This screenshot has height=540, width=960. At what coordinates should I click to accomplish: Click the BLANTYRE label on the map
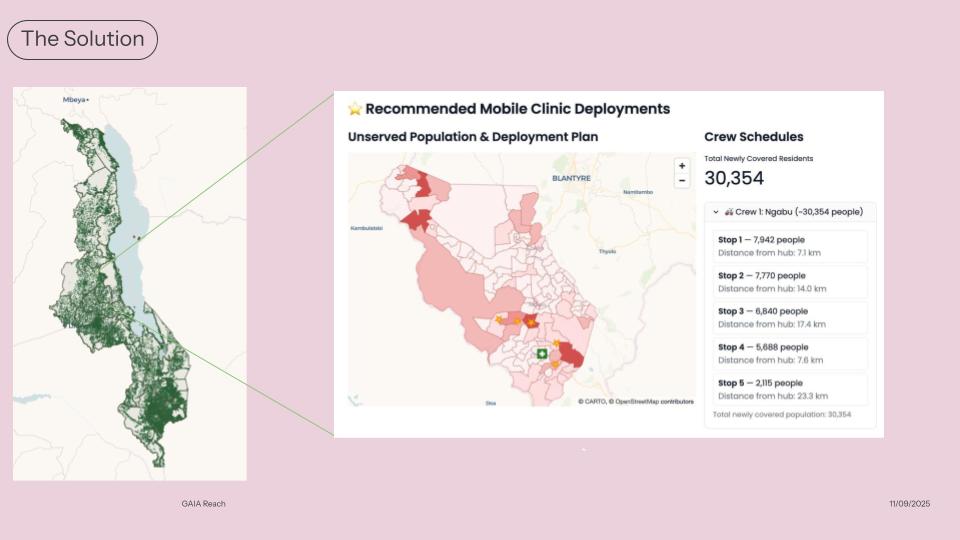coord(571,178)
